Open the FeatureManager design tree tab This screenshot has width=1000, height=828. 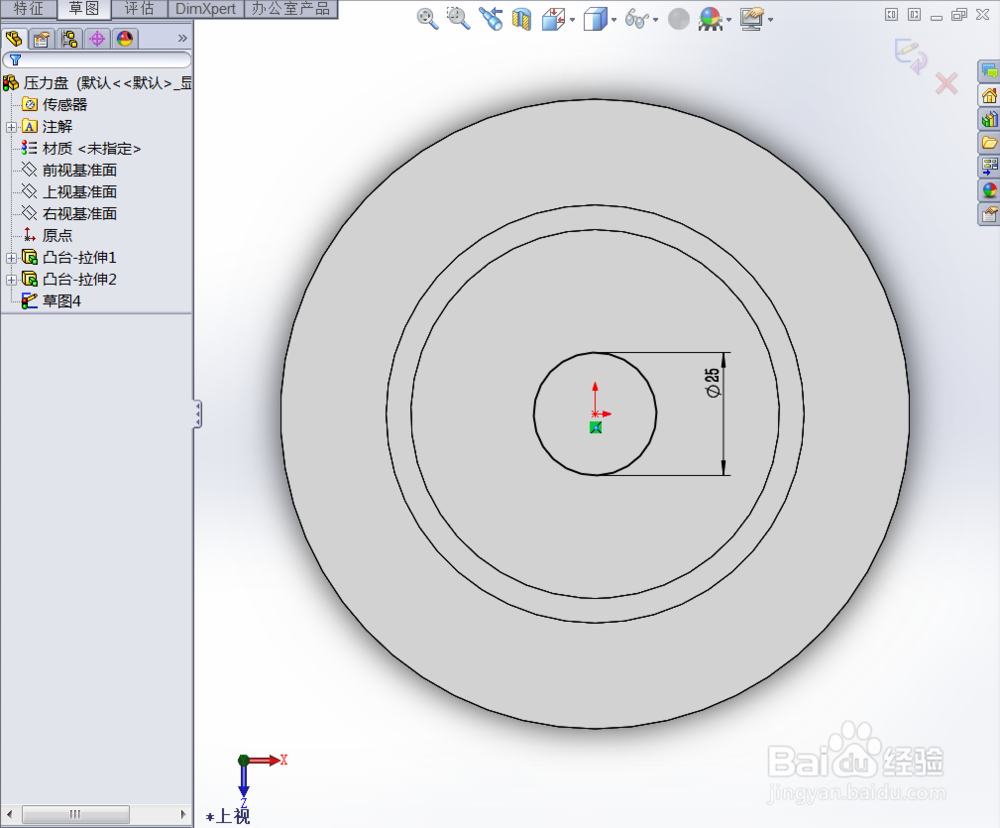coord(14,39)
